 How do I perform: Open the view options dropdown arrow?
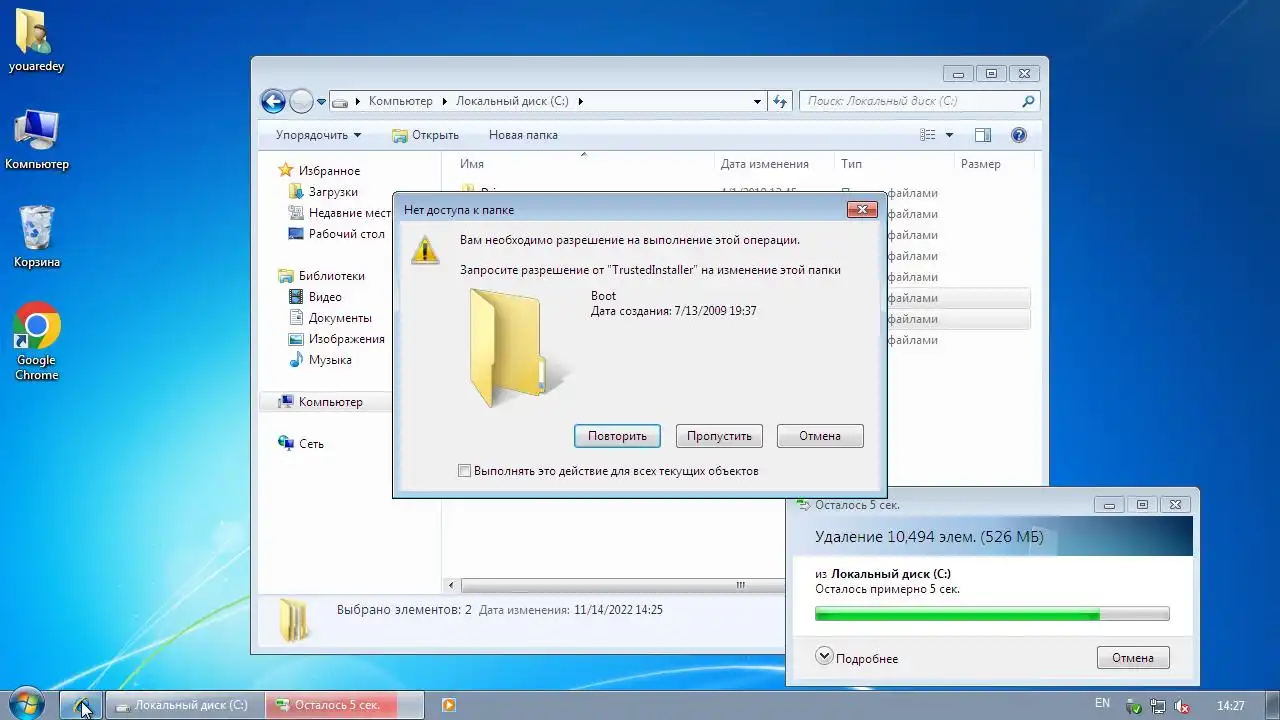pyautogui.click(x=949, y=135)
